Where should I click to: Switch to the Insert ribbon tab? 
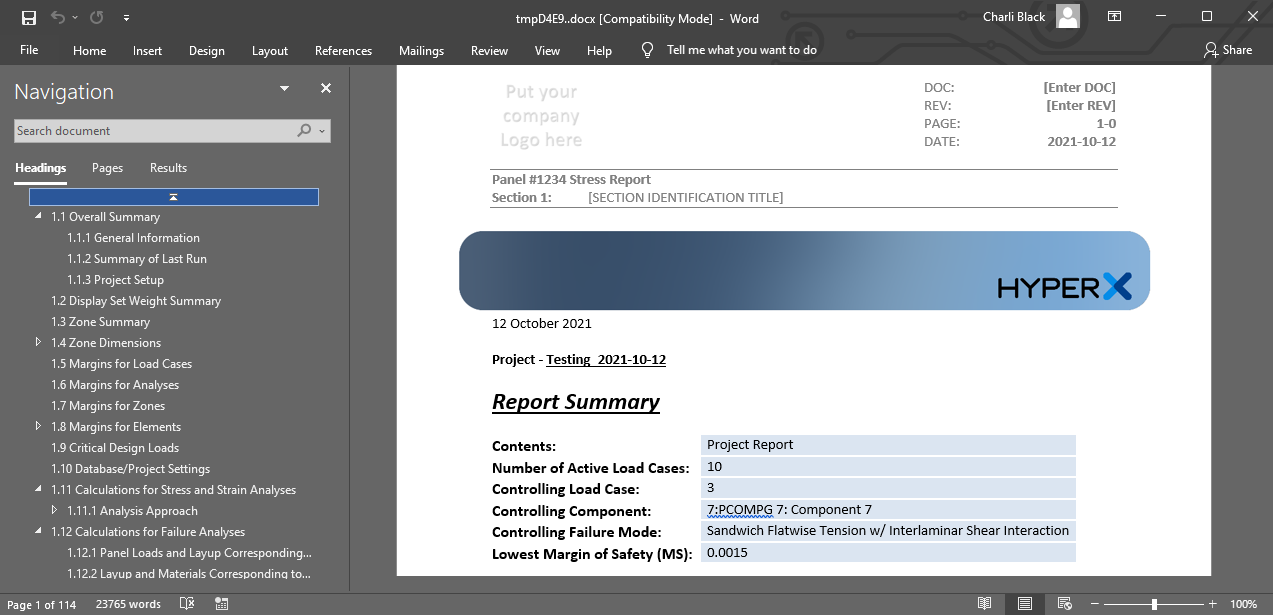[147, 50]
